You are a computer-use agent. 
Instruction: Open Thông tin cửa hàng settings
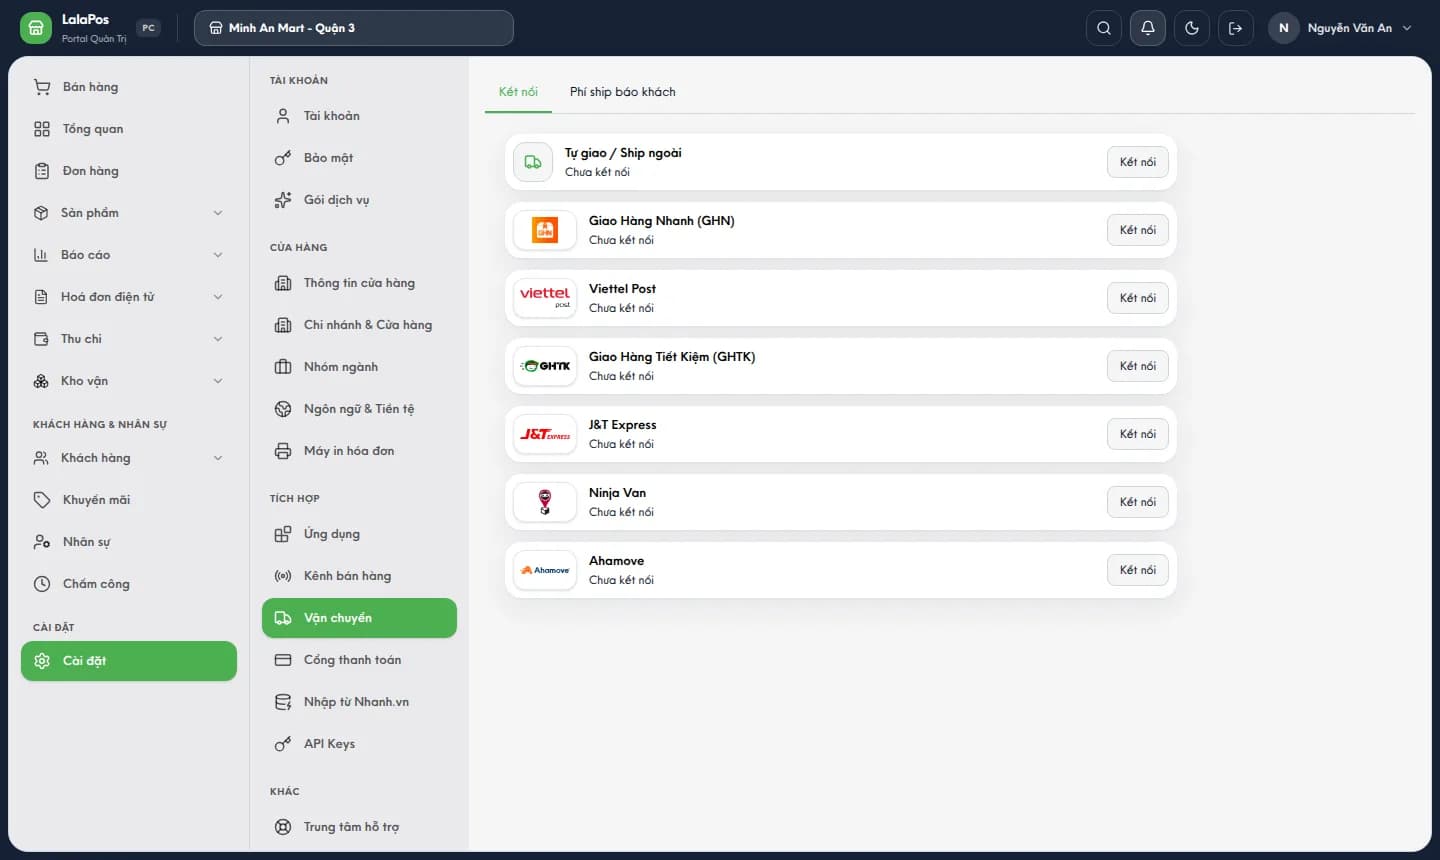pyautogui.click(x=359, y=283)
